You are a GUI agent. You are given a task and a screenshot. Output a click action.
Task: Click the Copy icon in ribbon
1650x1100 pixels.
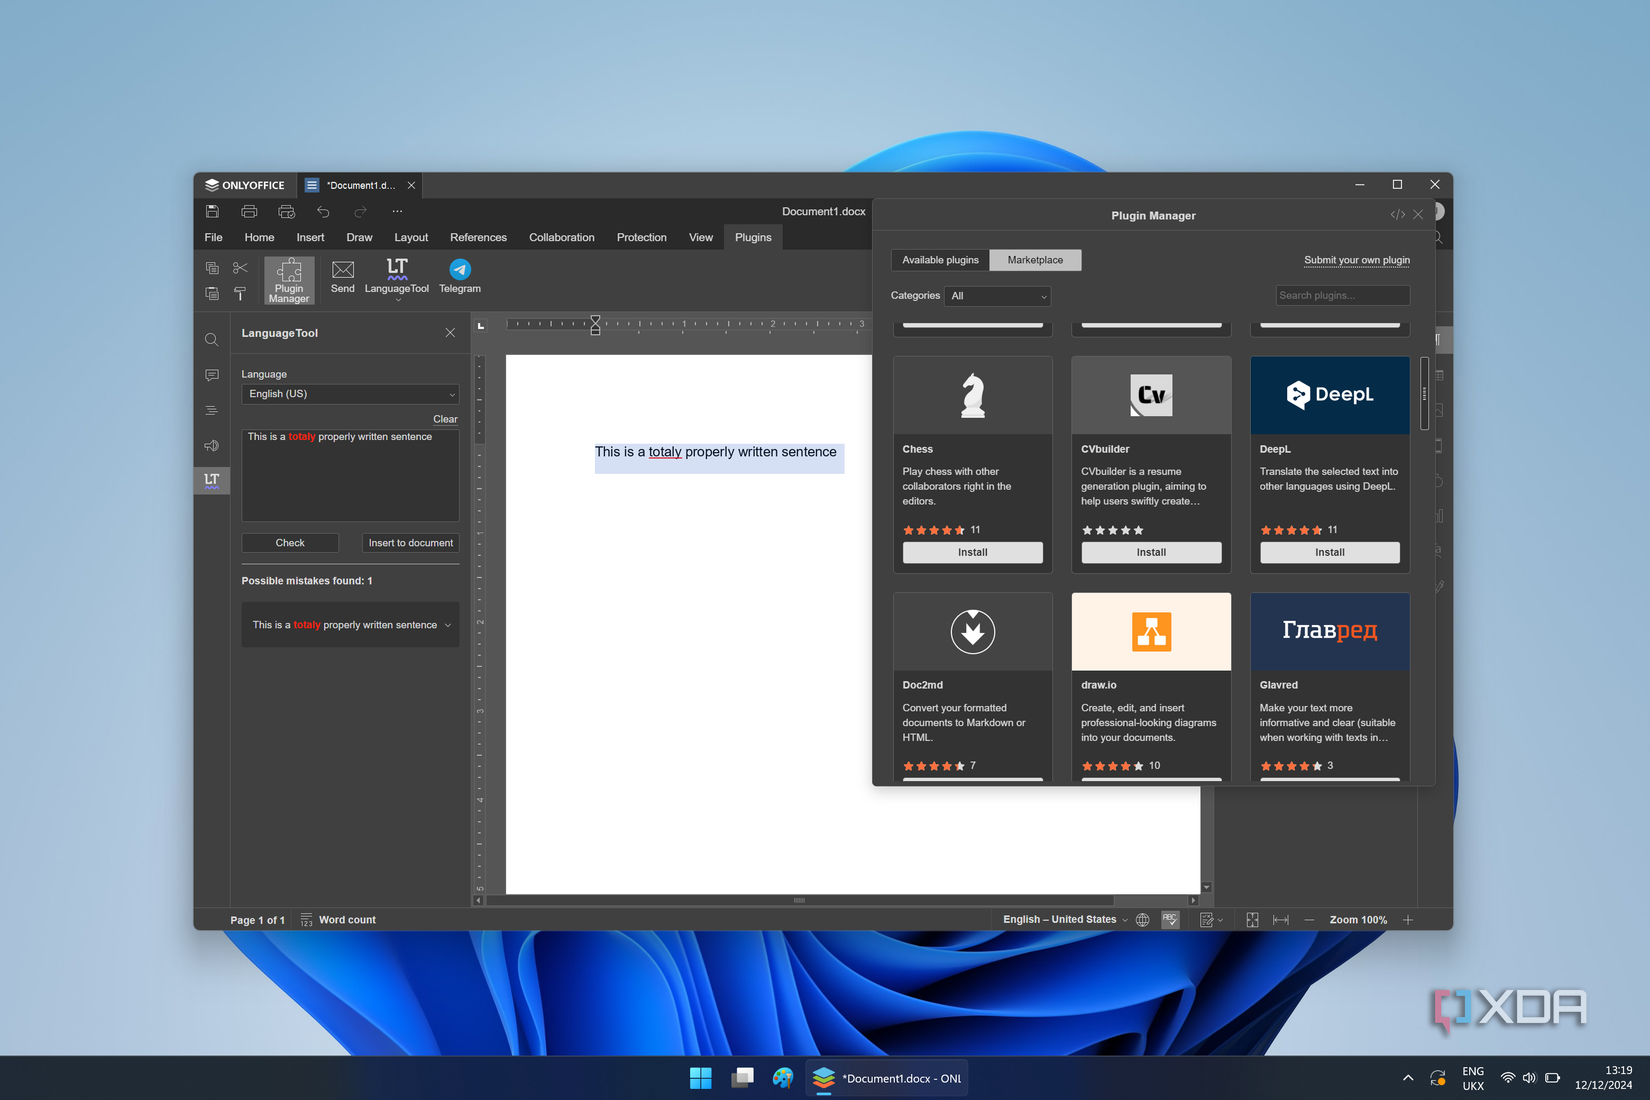tap(212, 268)
